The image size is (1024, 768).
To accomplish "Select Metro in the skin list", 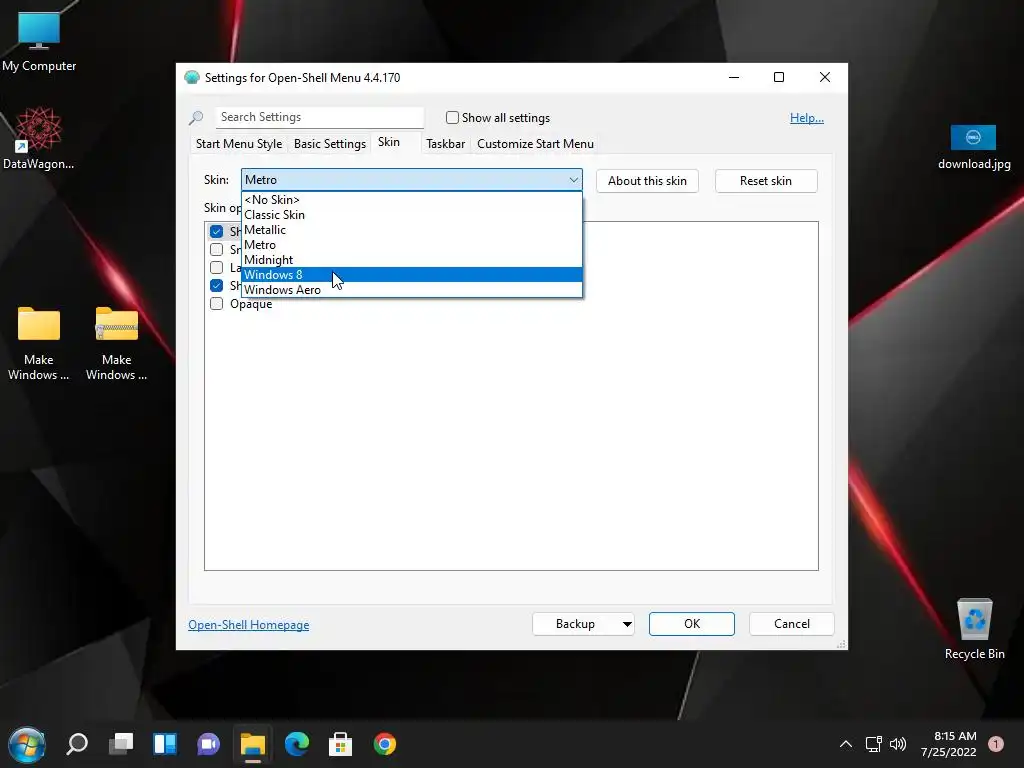I will pos(411,245).
